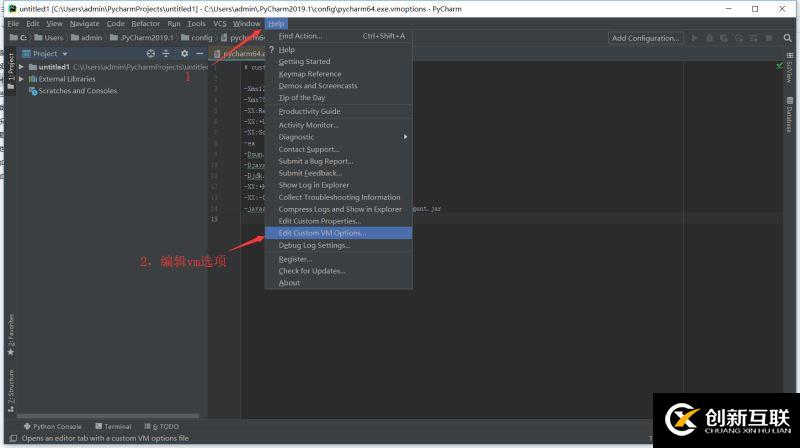Click the Stop icon in toolbar
Screen dimensions: 800x448
[x=769, y=38]
